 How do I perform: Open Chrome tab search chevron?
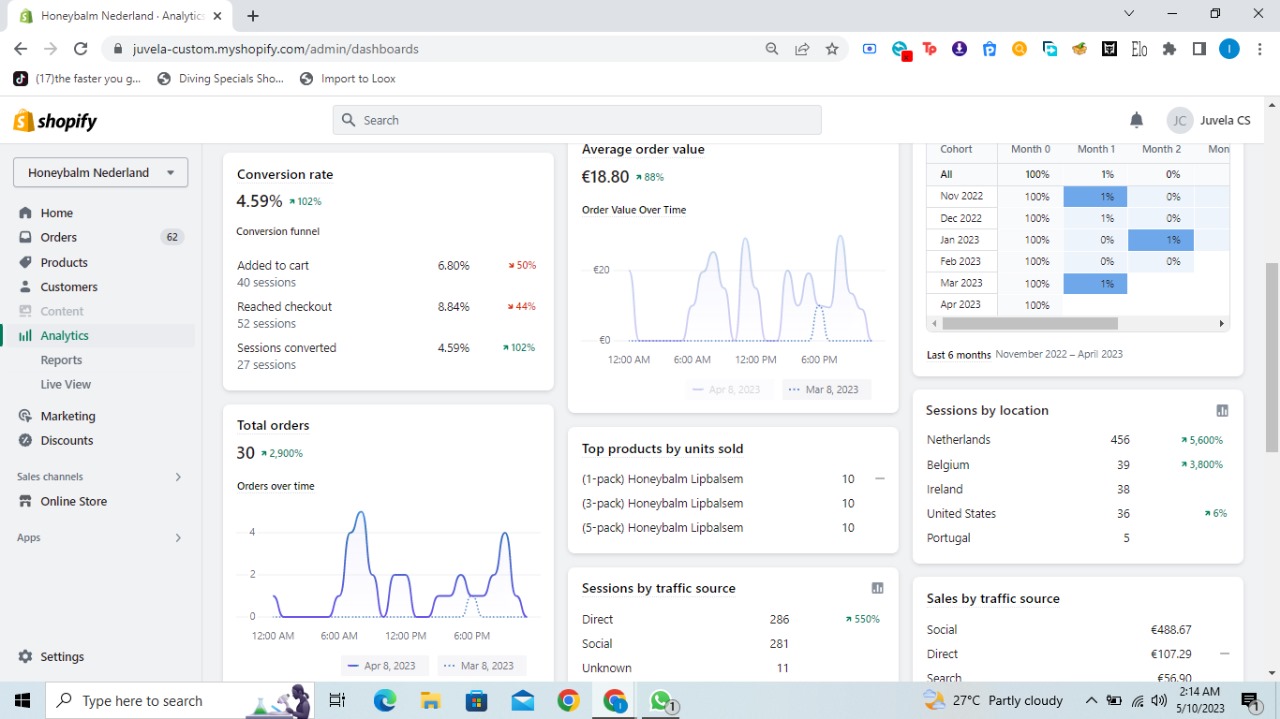(x=1129, y=14)
